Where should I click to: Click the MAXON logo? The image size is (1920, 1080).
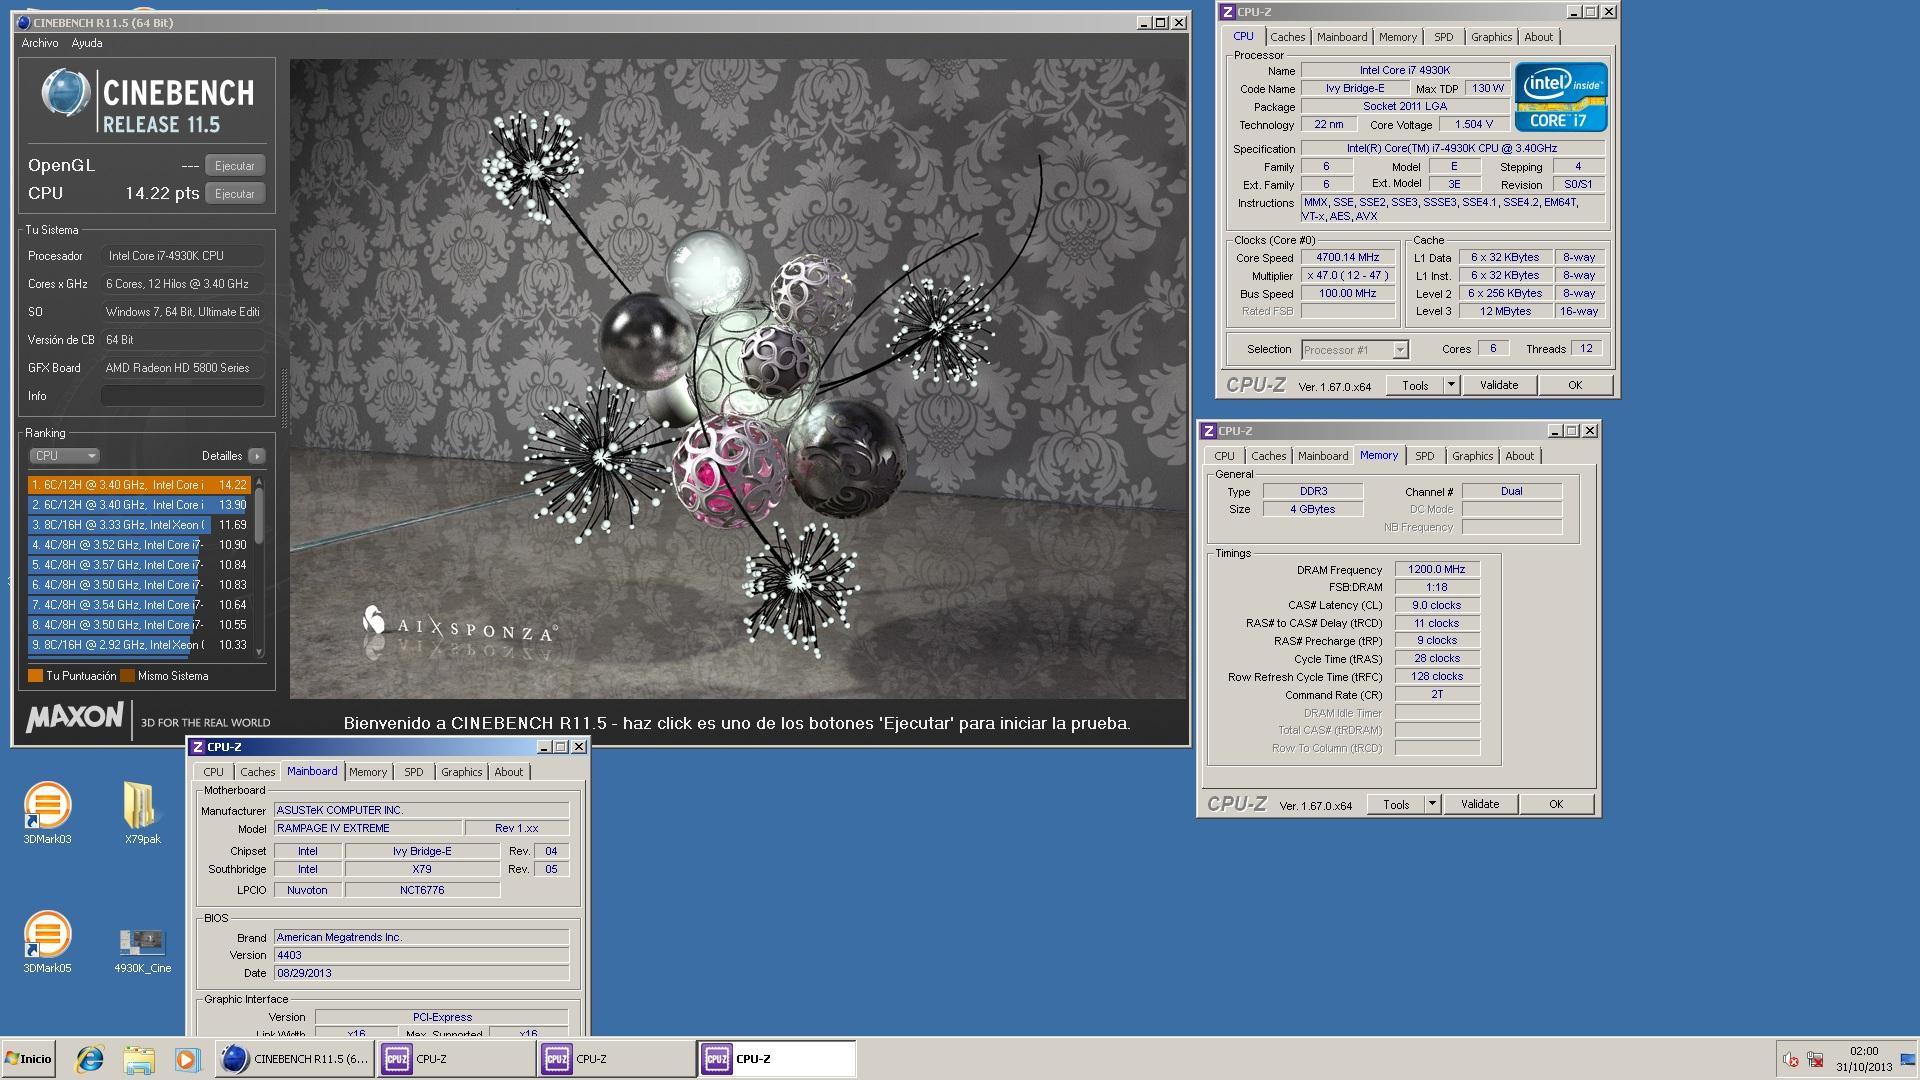point(75,717)
